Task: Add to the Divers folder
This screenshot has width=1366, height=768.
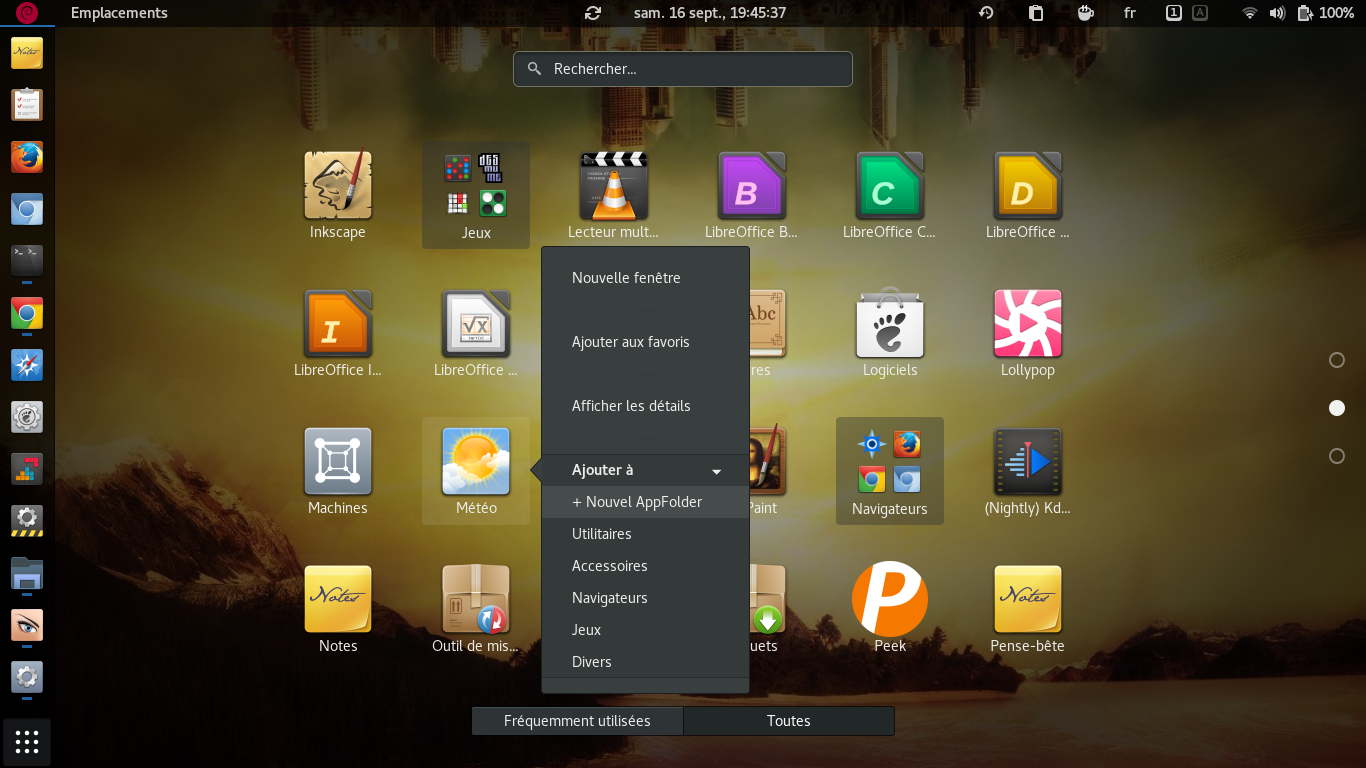Action: click(645, 662)
